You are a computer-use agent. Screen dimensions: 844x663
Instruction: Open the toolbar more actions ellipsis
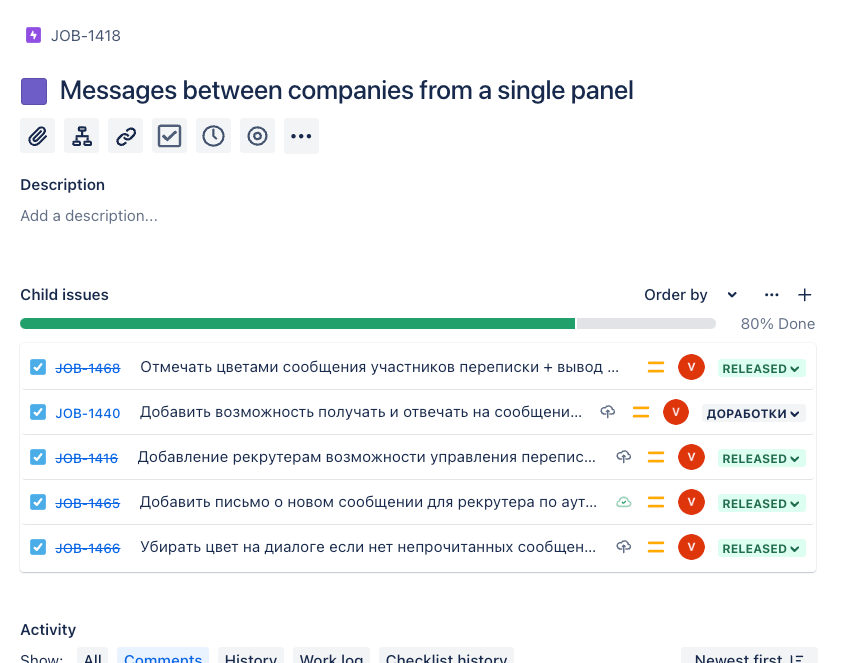tap(301, 136)
